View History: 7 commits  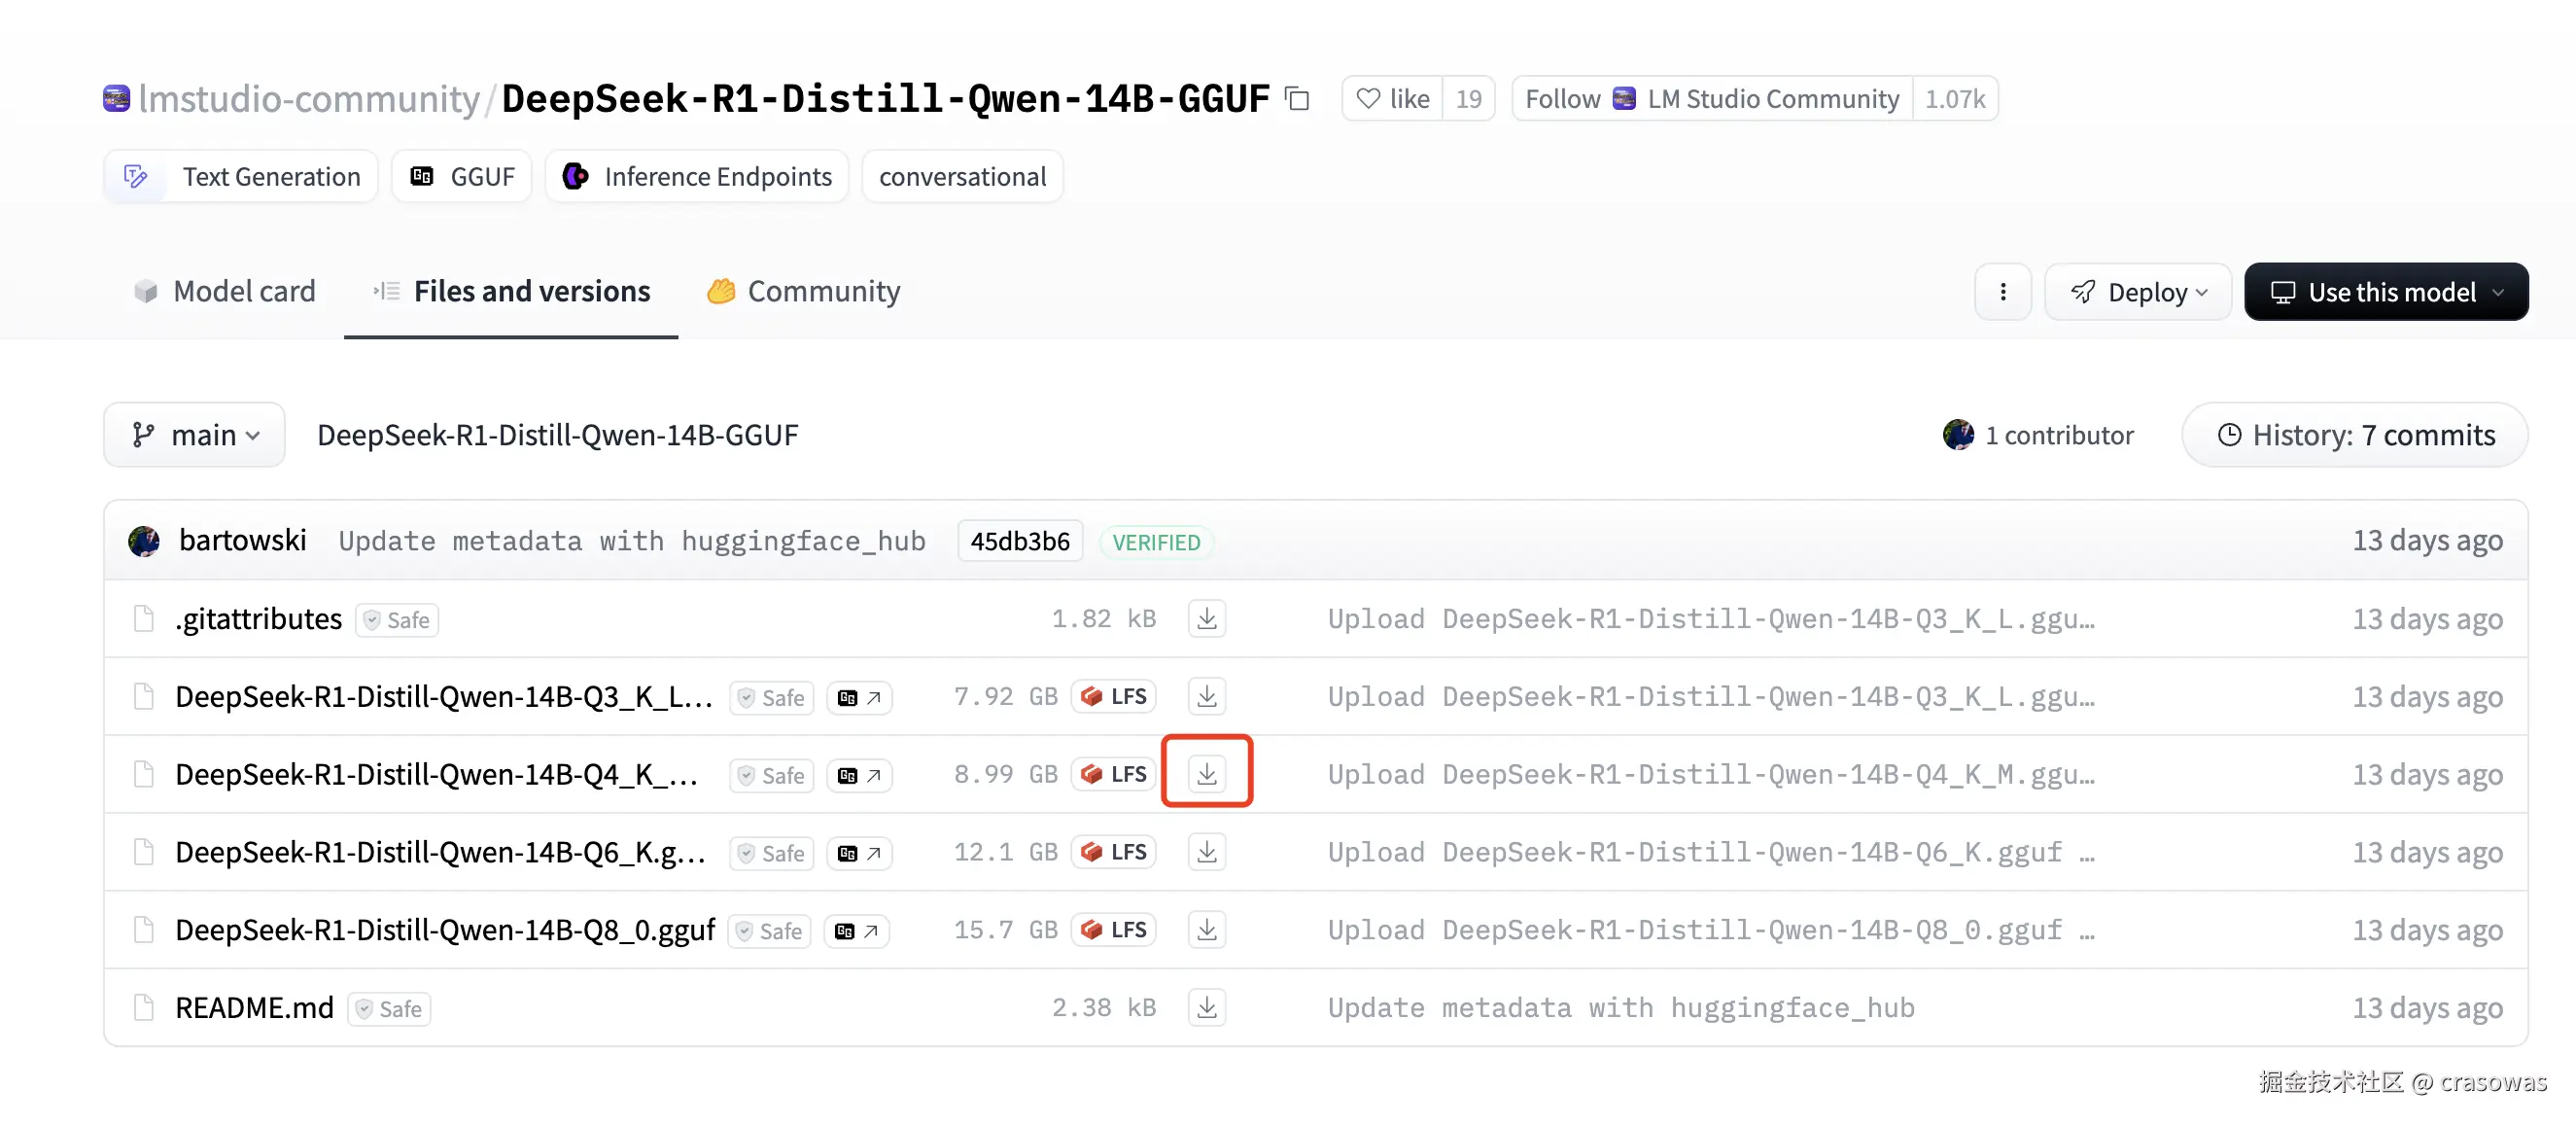pos(2355,435)
